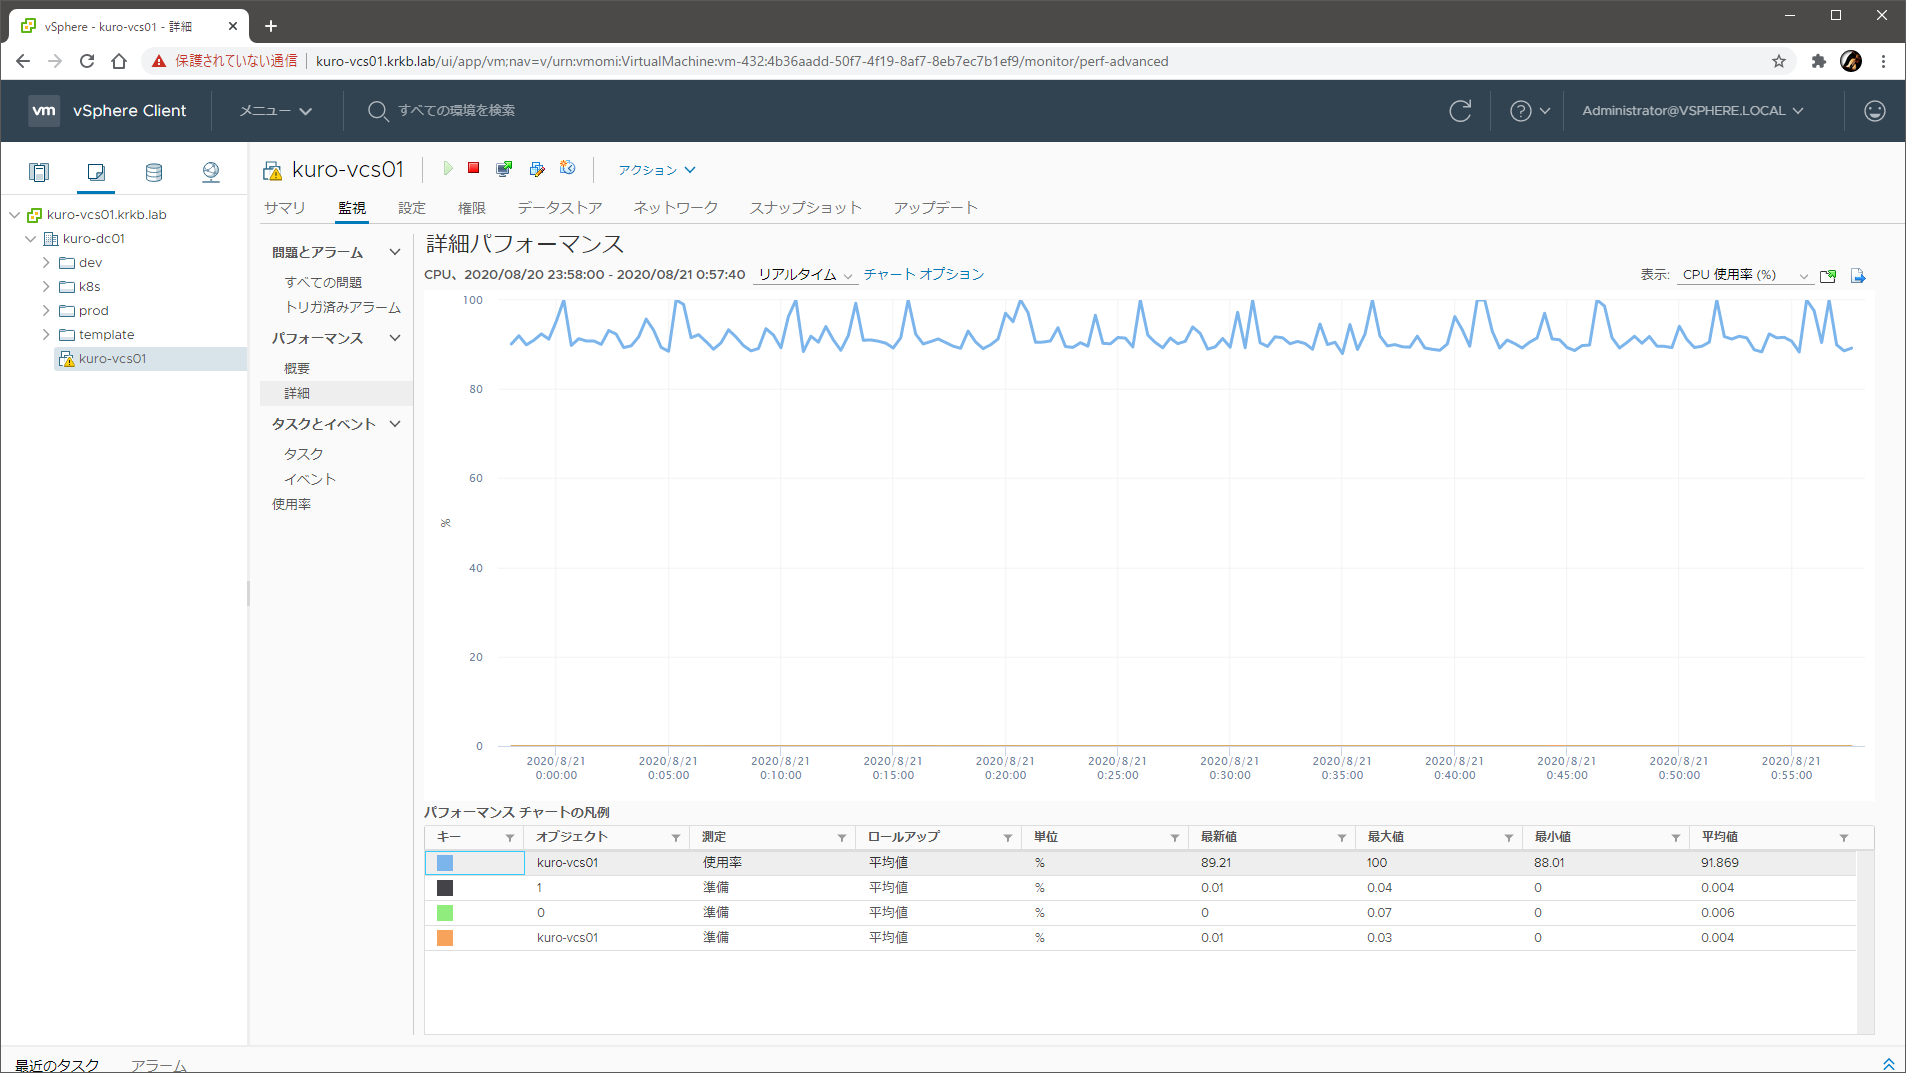1906x1073 pixels.
Task: Launch the VM remote console icon
Action: pyautogui.click(x=504, y=169)
